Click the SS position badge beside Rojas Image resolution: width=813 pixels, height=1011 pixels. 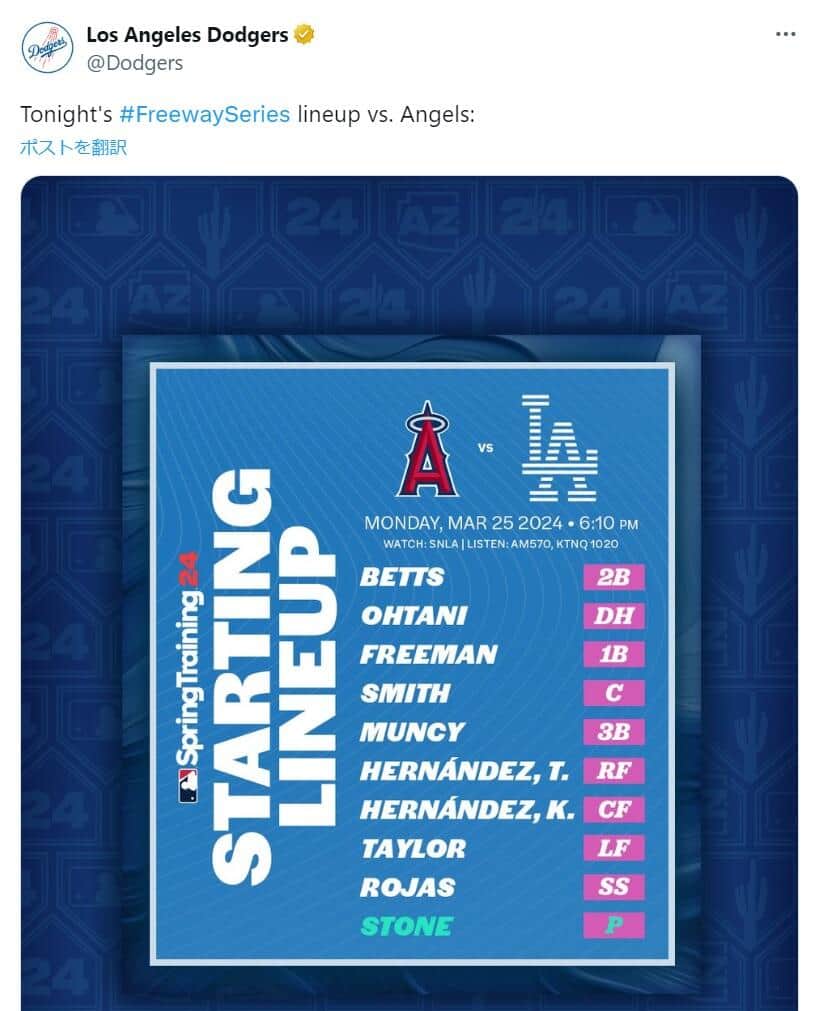[613, 887]
